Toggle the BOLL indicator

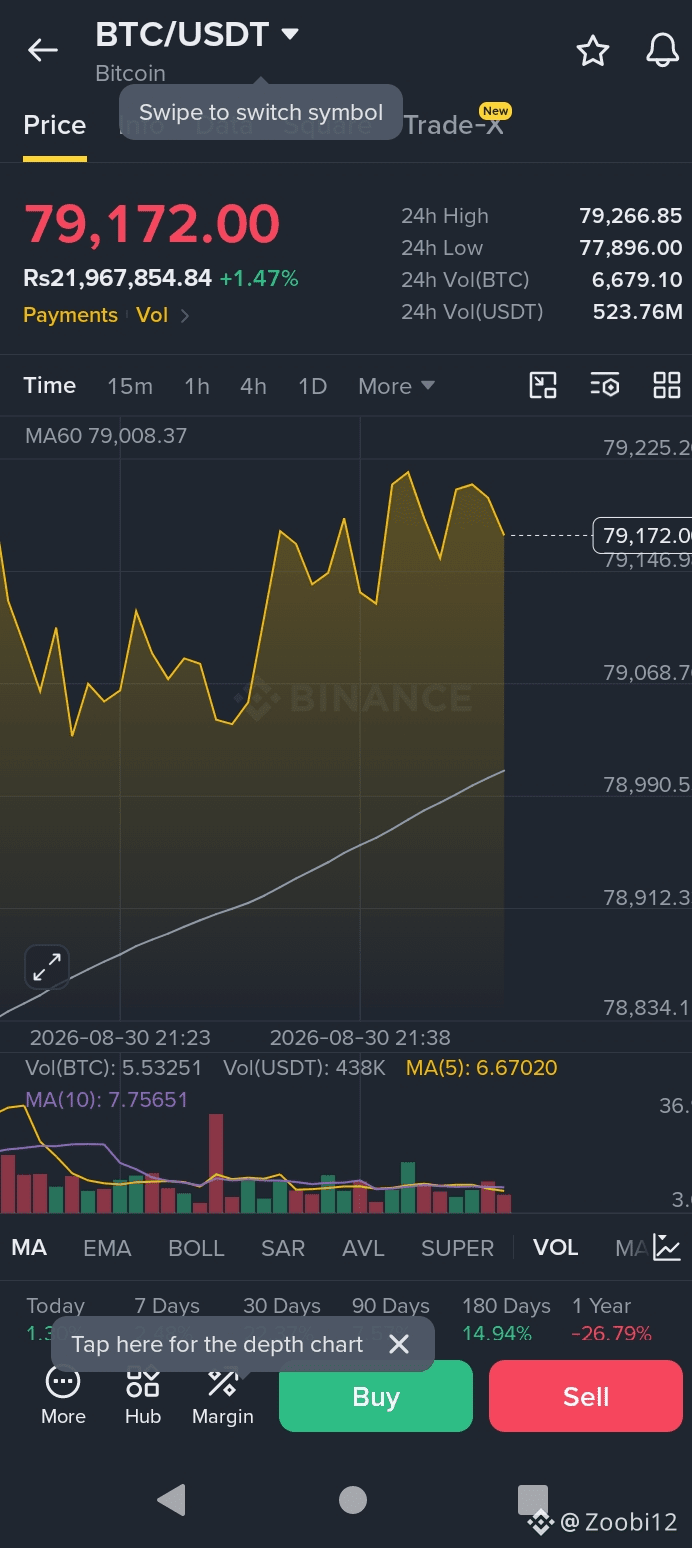196,1248
